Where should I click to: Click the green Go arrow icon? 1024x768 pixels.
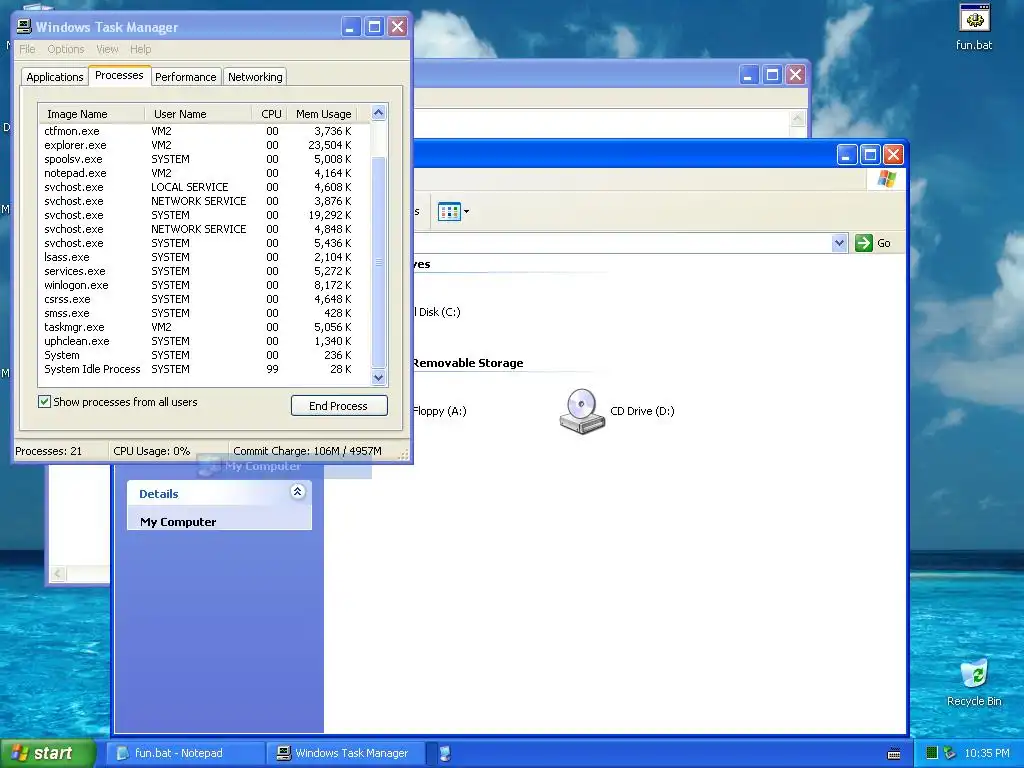(x=863, y=243)
